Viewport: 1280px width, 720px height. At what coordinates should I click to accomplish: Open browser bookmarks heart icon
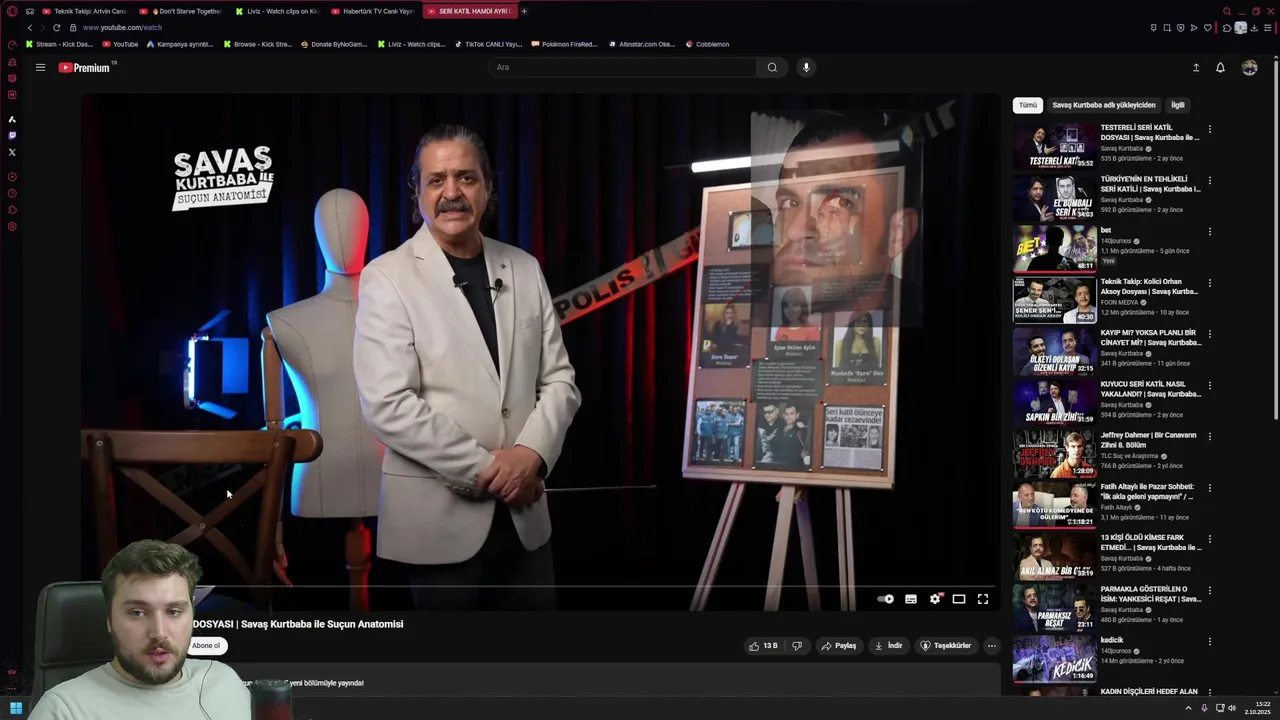[1207, 28]
